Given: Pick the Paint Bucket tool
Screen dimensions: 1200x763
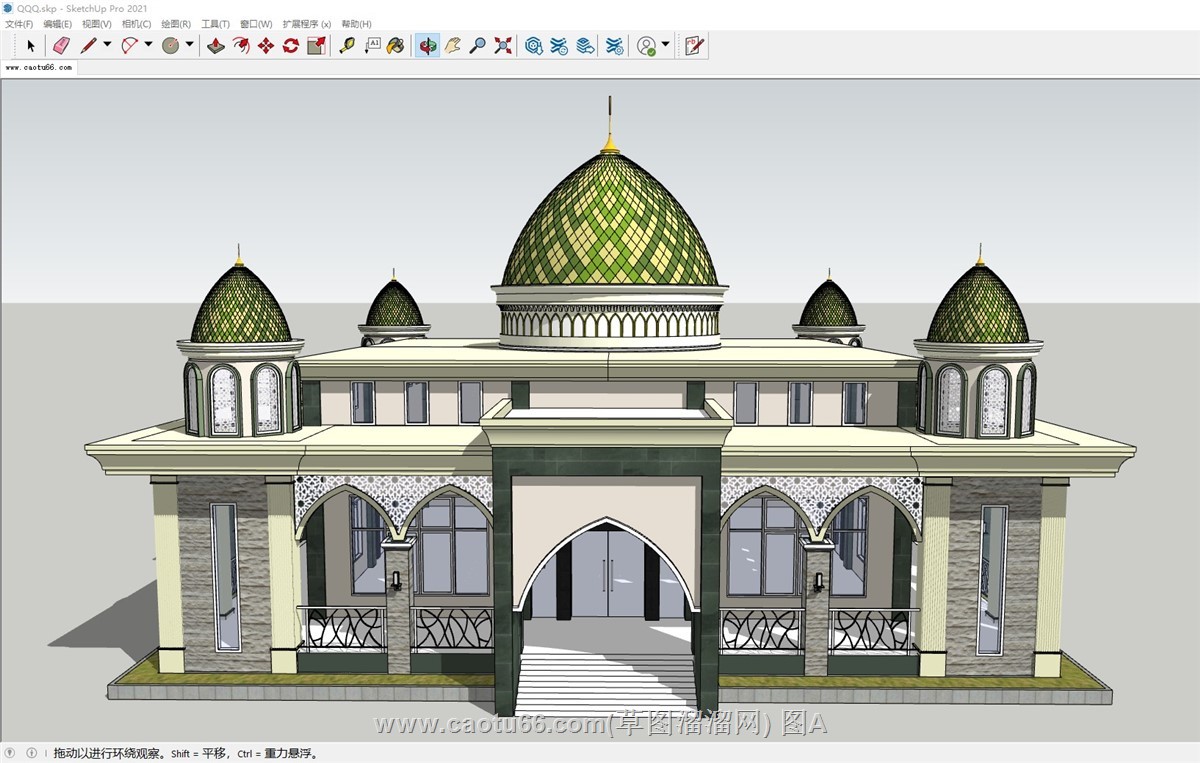Looking at the screenshot, I should (396, 45).
